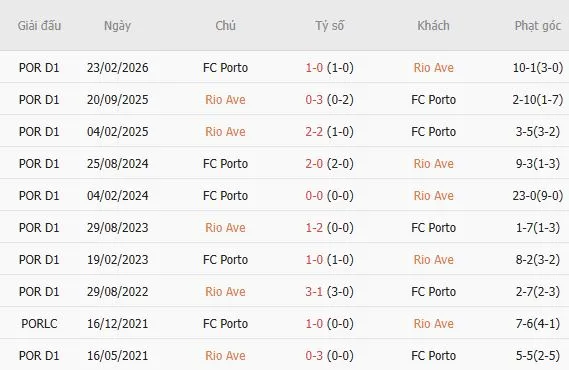Open Rio Ave link in 20/09/2025 row
The image size is (569, 370).
pyautogui.click(x=225, y=100)
